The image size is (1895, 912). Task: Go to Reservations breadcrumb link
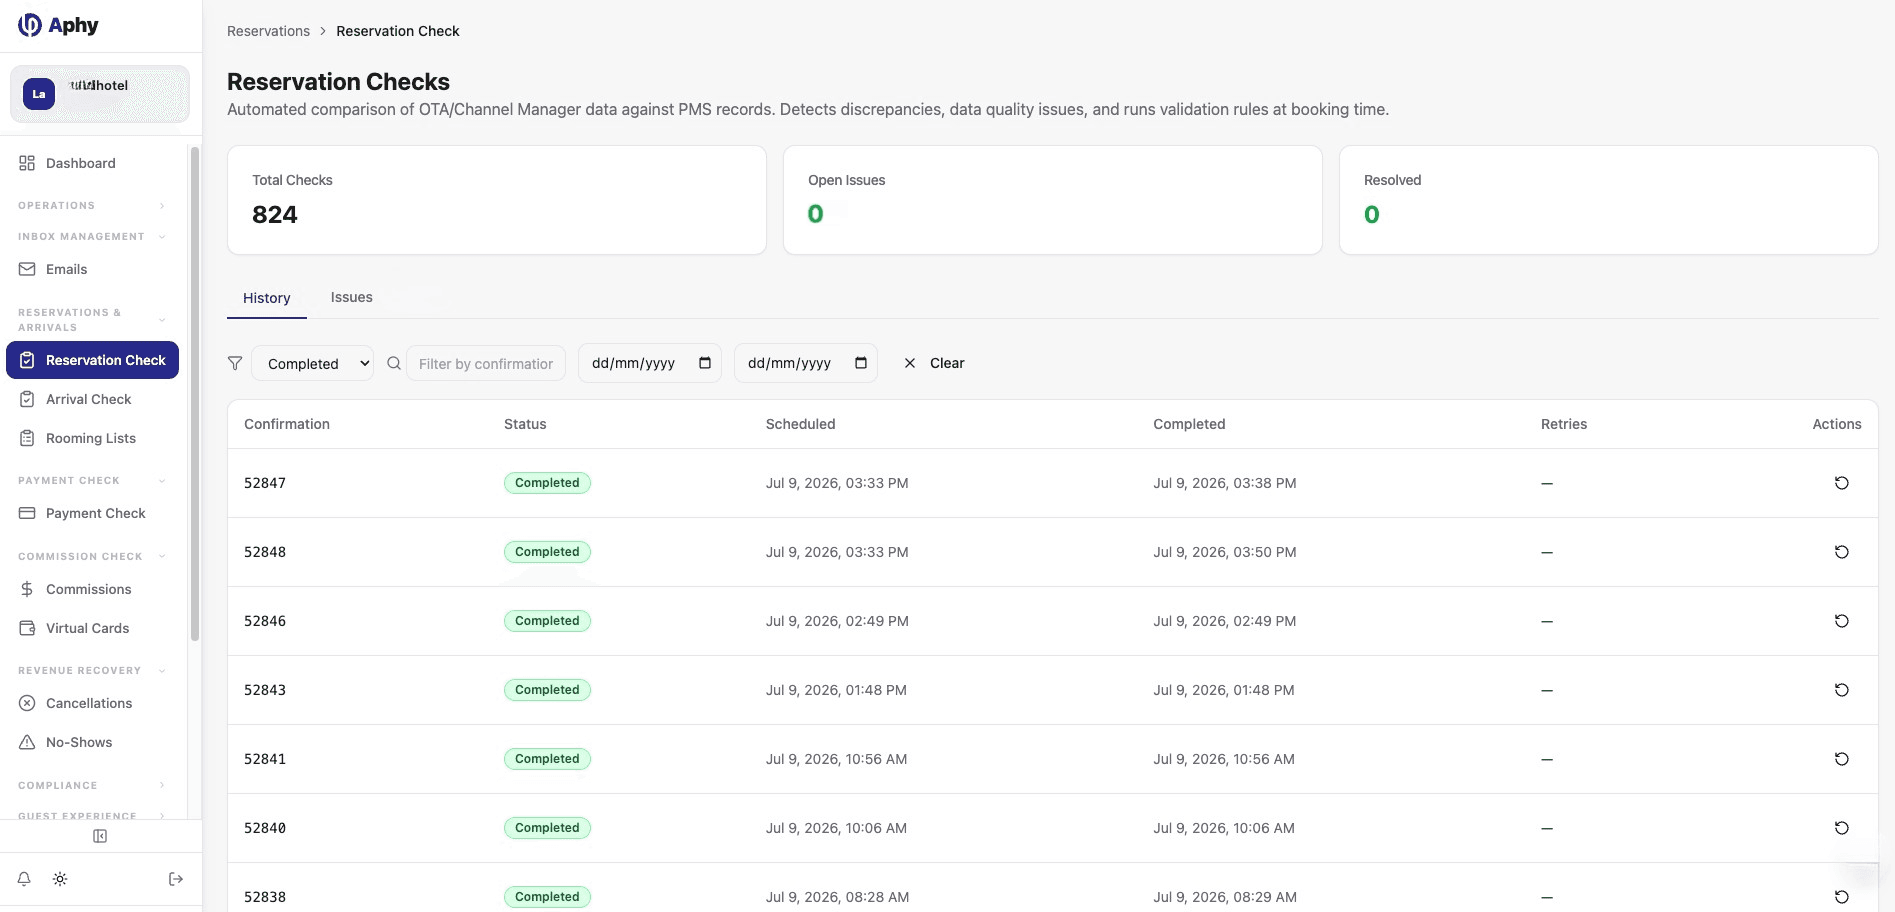[268, 31]
